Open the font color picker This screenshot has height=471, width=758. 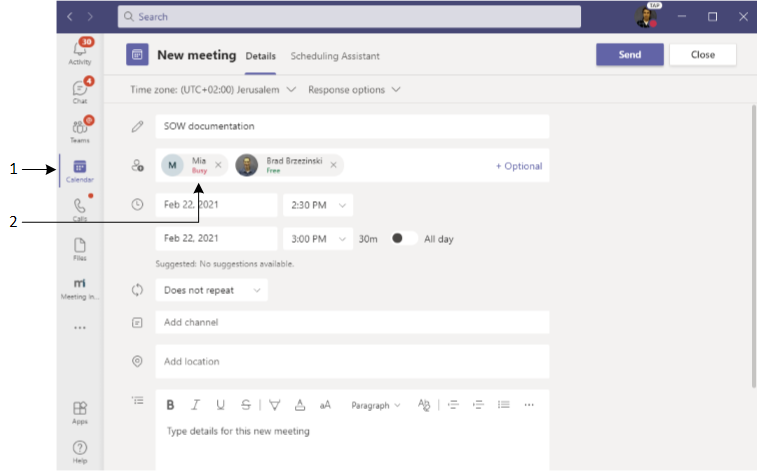(x=300, y=405)
